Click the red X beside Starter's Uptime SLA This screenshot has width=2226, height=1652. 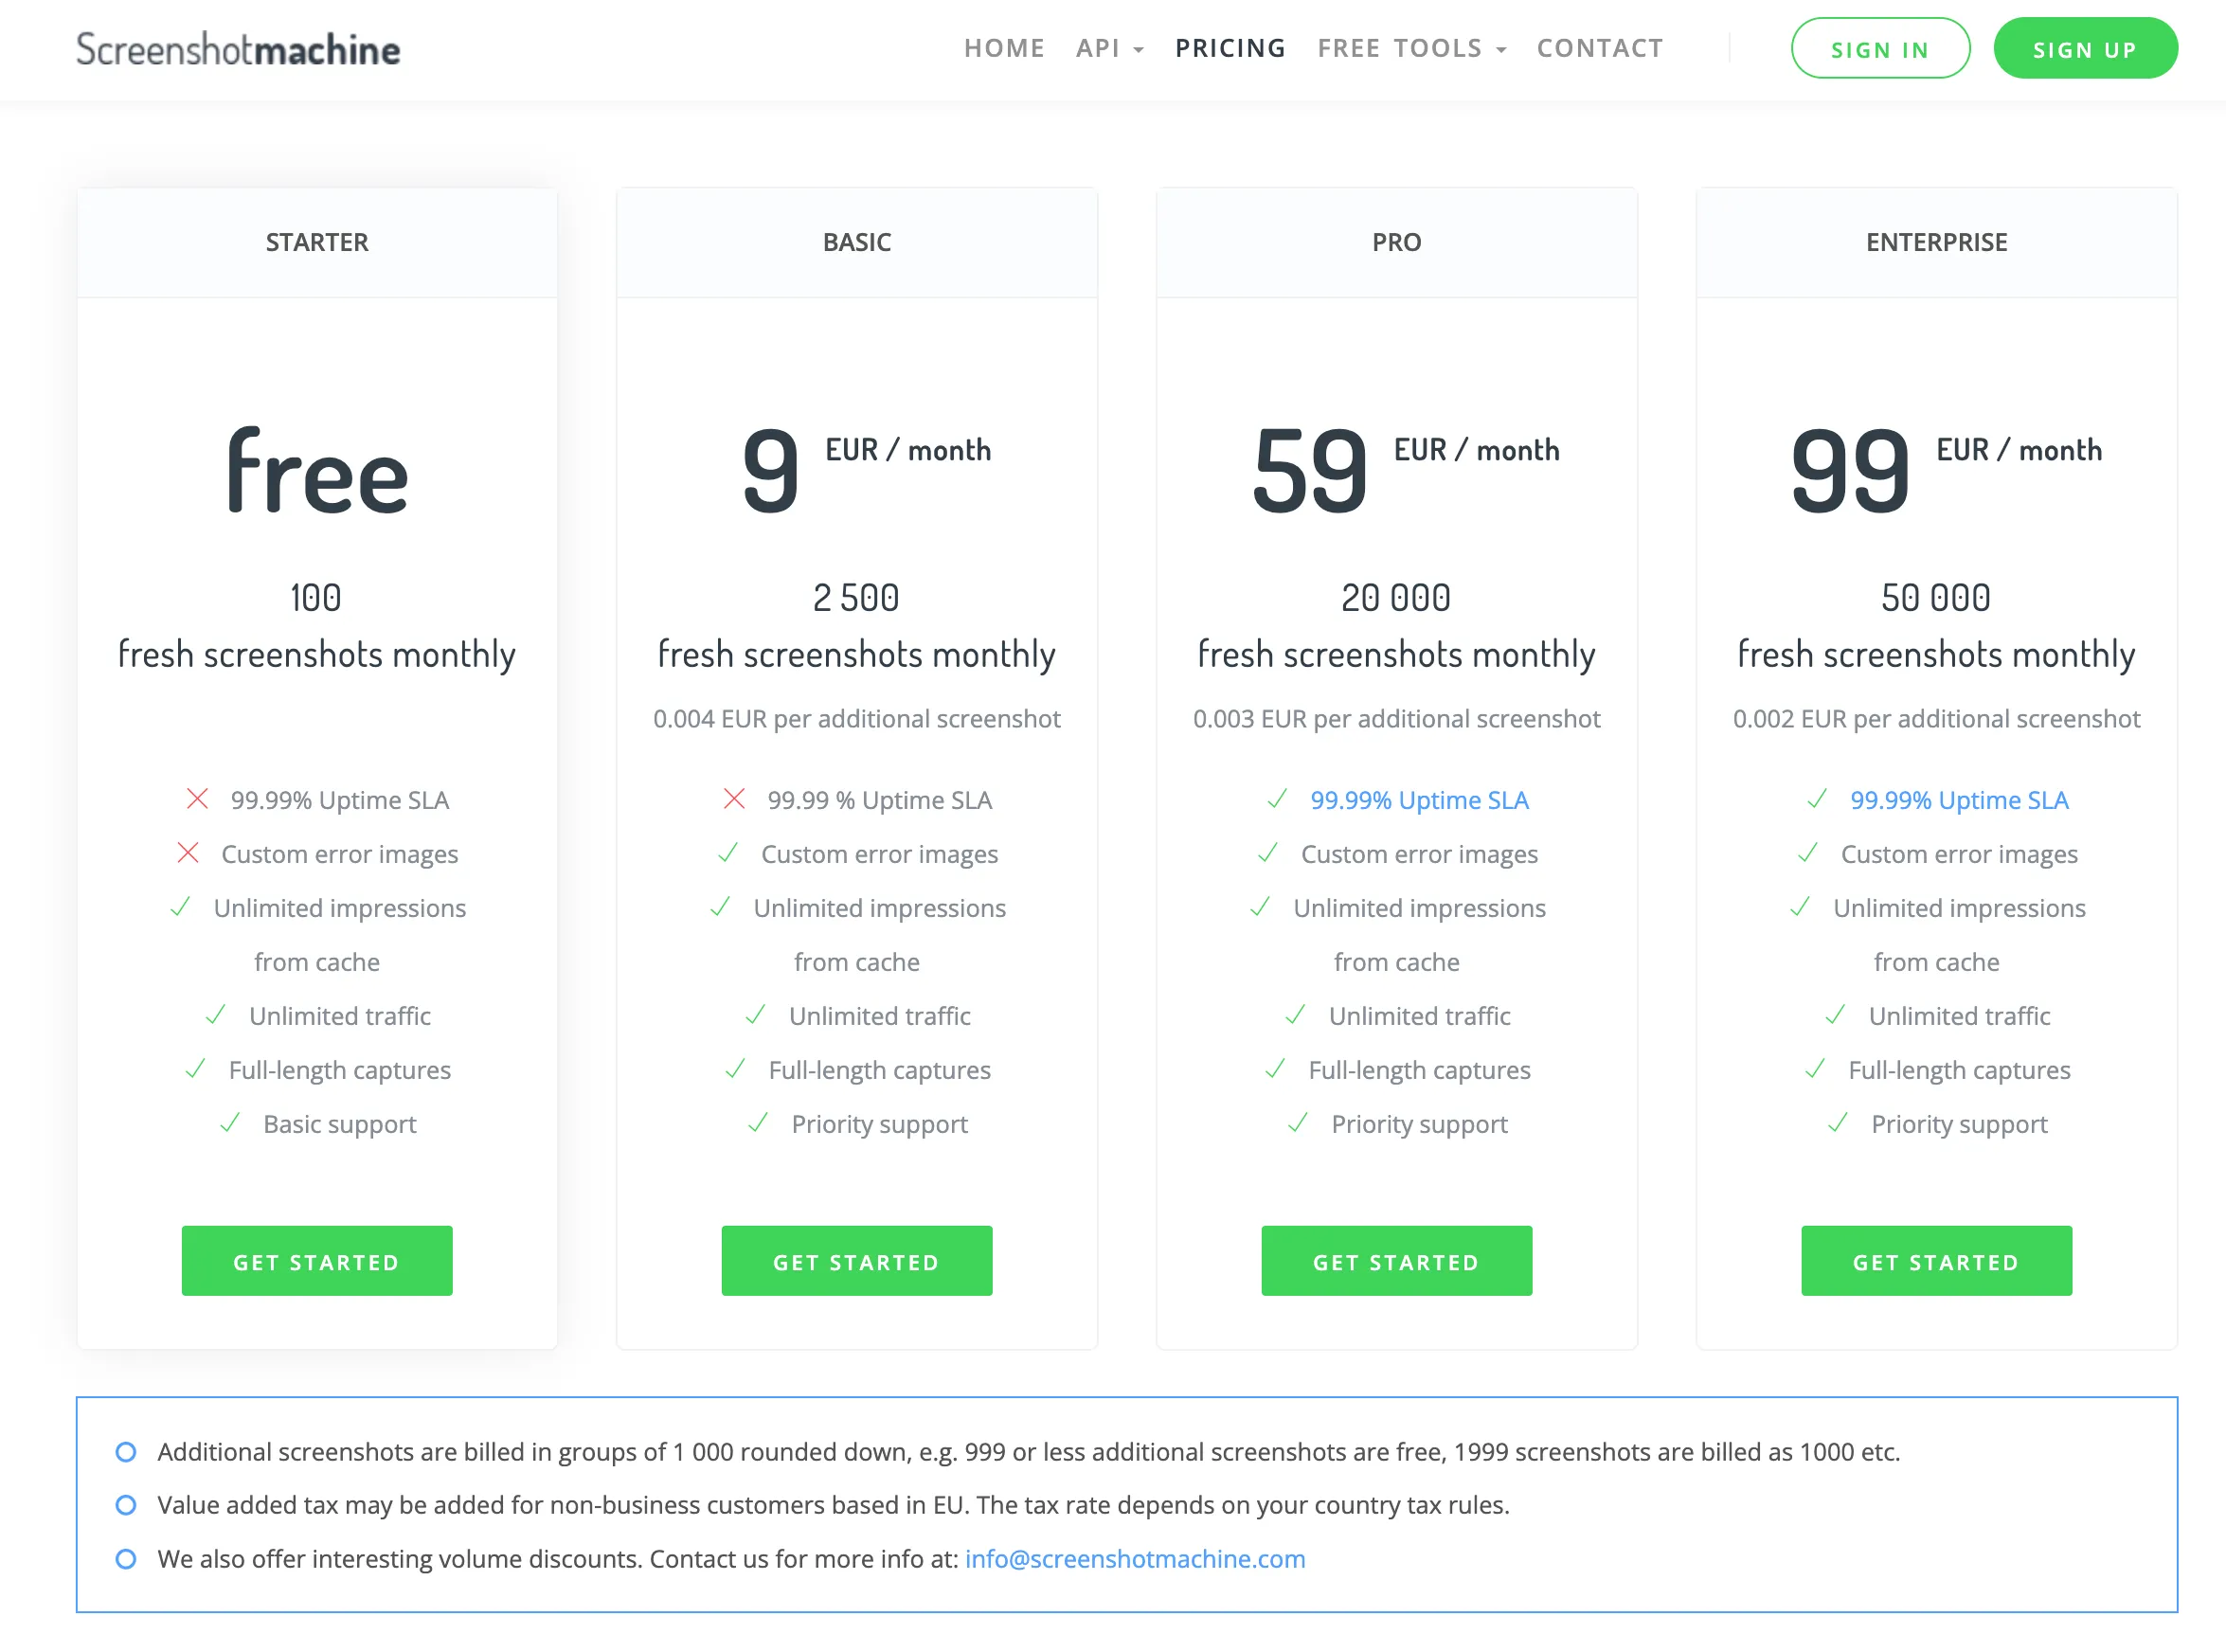[x=197, y=799]
